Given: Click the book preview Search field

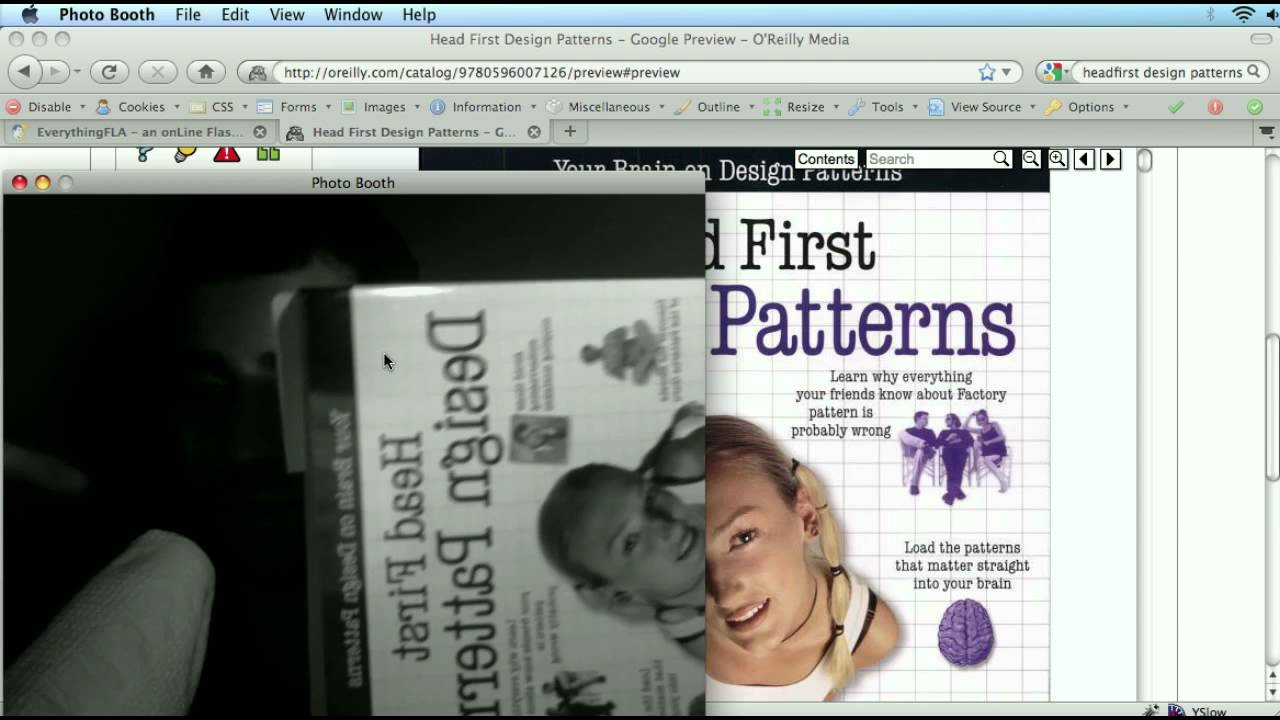Looking at the screenshot, I should 928,159.
